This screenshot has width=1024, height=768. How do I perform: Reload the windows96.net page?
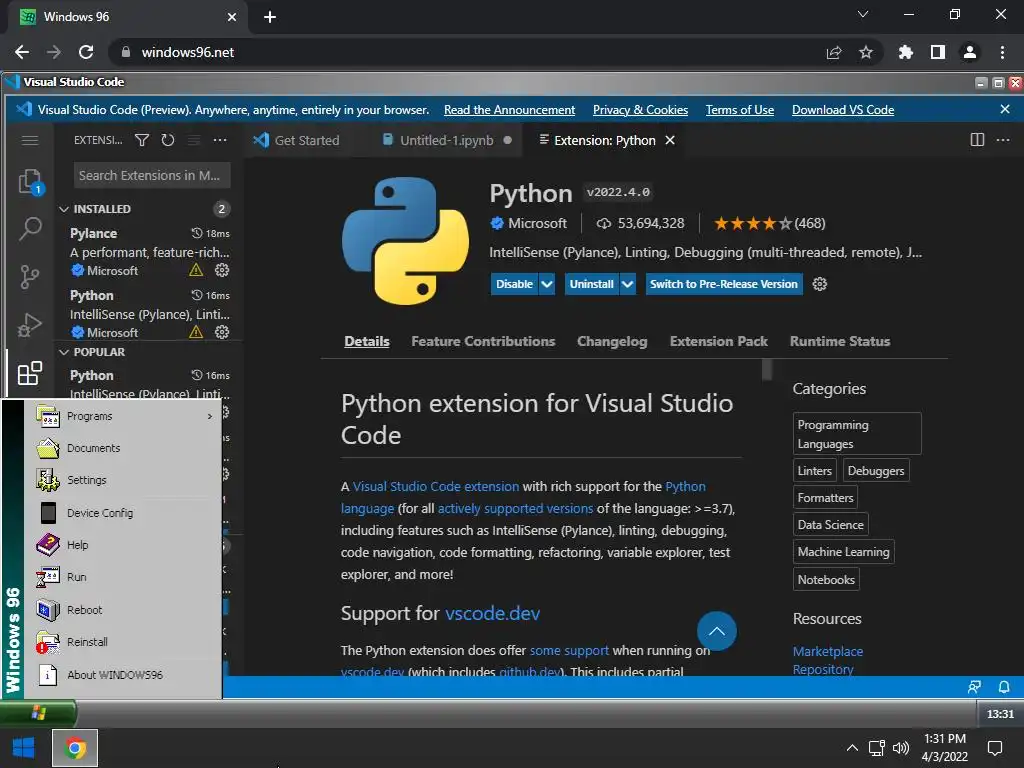click(x=86, y=52)
